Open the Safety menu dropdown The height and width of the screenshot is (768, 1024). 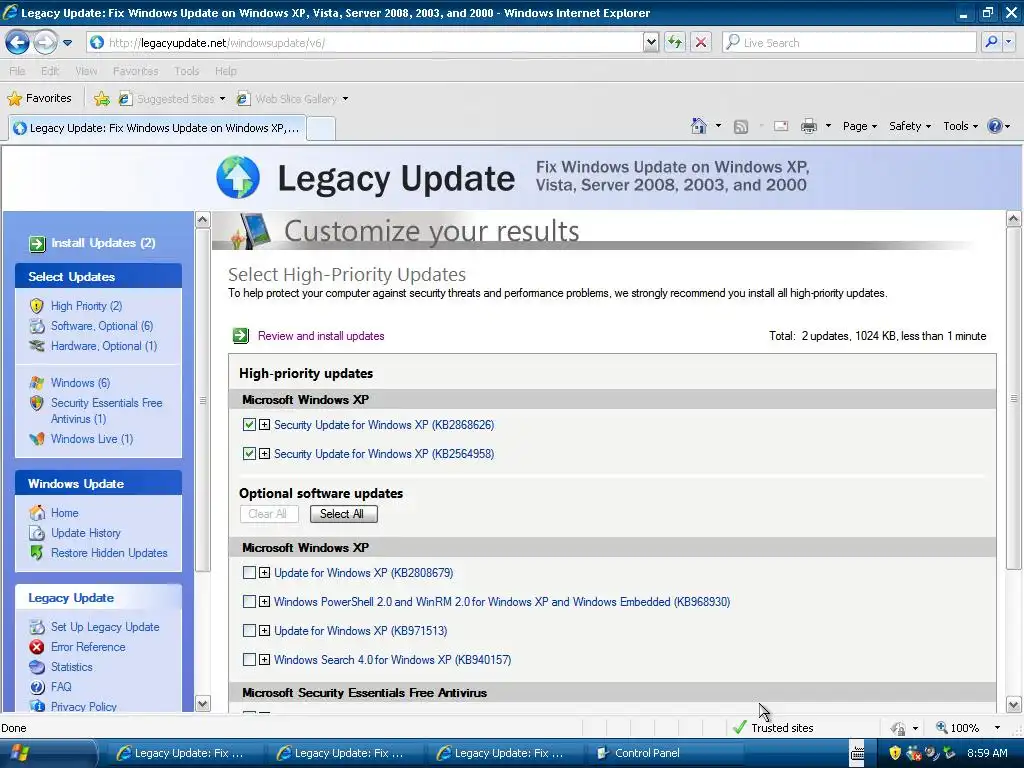[910, 126]
